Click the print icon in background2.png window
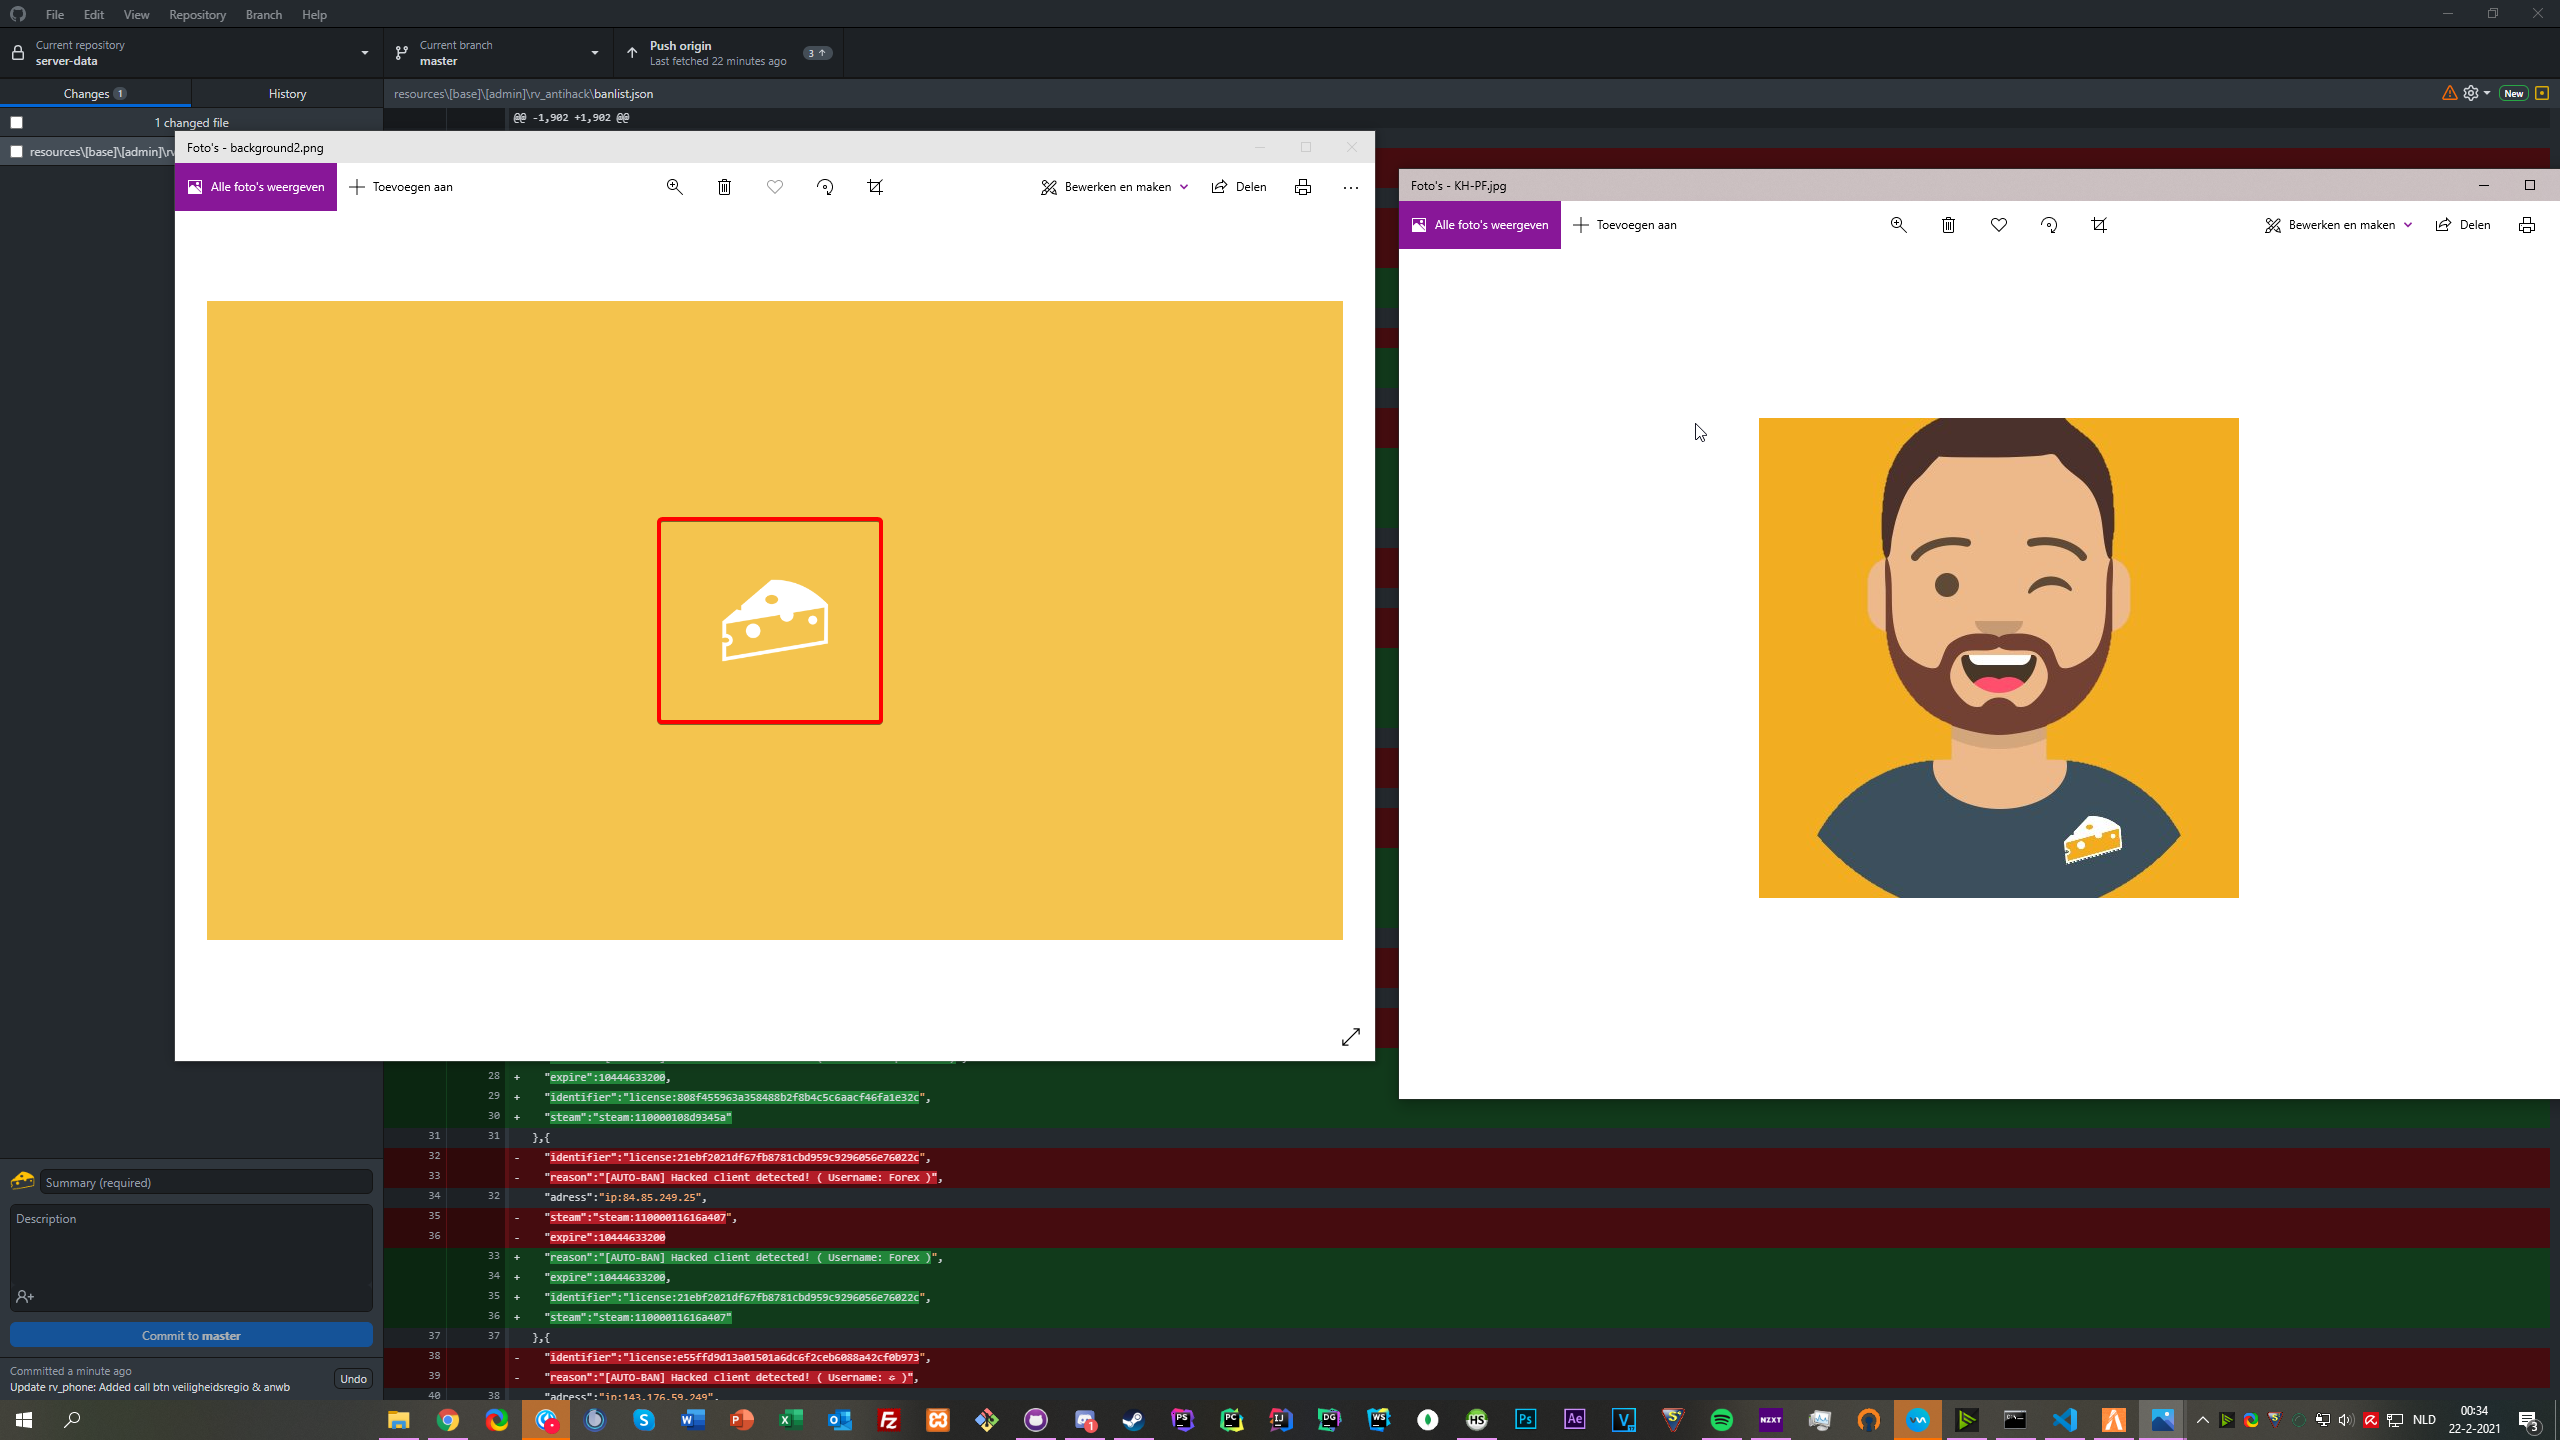This screenshot has width=2560, height=1440. [x=1303, y=187]
